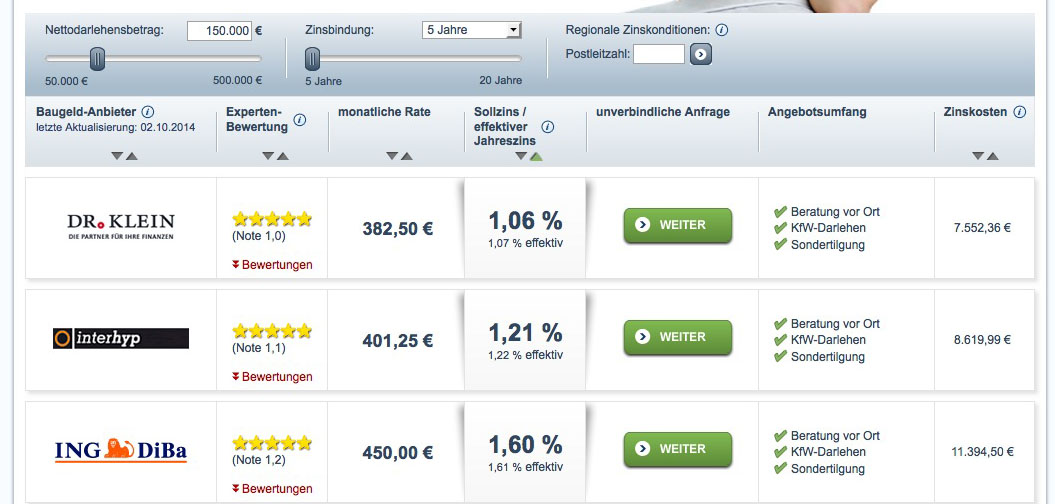Sort monatliche Rate column ascending
The height and width of the screenshot is (504, 1055).
click(407, 156)
